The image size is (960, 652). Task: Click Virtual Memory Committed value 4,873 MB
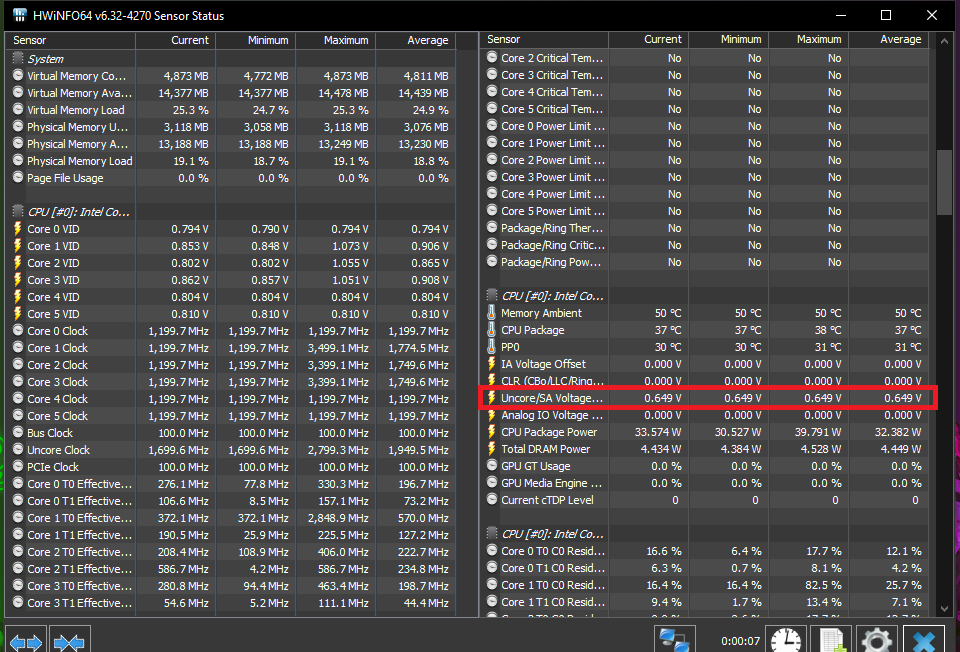186,76
